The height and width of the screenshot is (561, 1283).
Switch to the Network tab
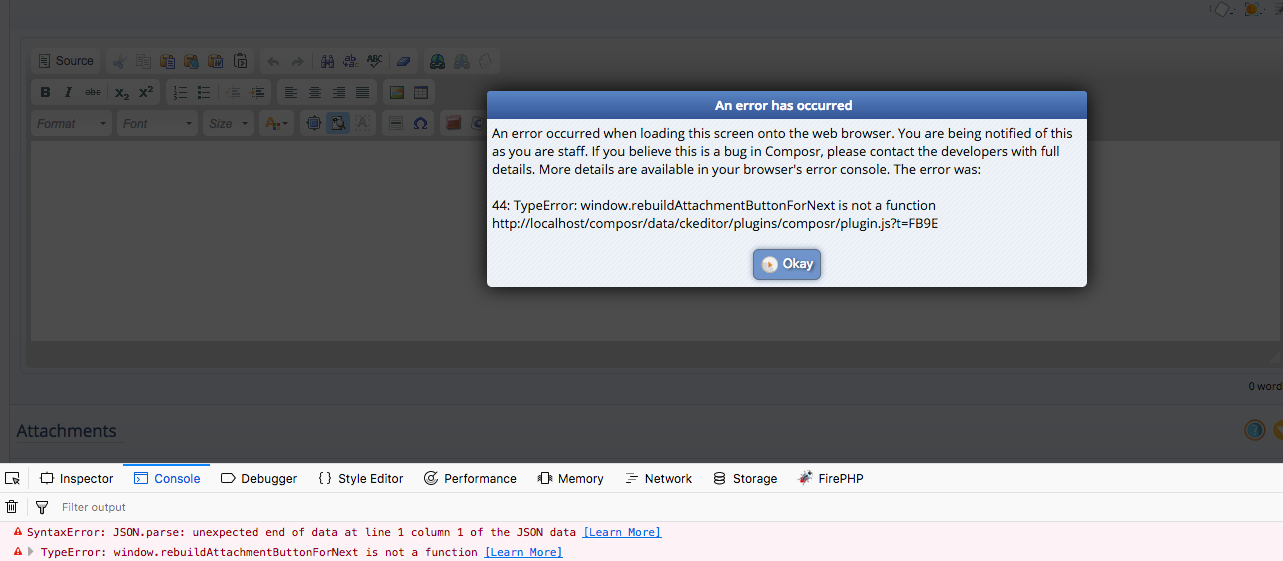click(658, 479)
